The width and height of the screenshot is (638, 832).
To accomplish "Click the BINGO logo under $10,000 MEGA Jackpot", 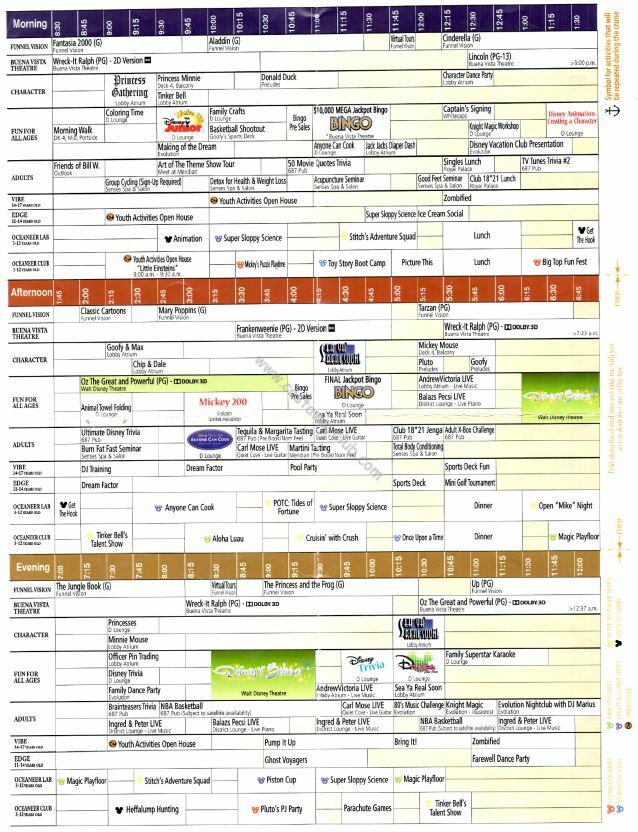I will click(x=350, y=124).
